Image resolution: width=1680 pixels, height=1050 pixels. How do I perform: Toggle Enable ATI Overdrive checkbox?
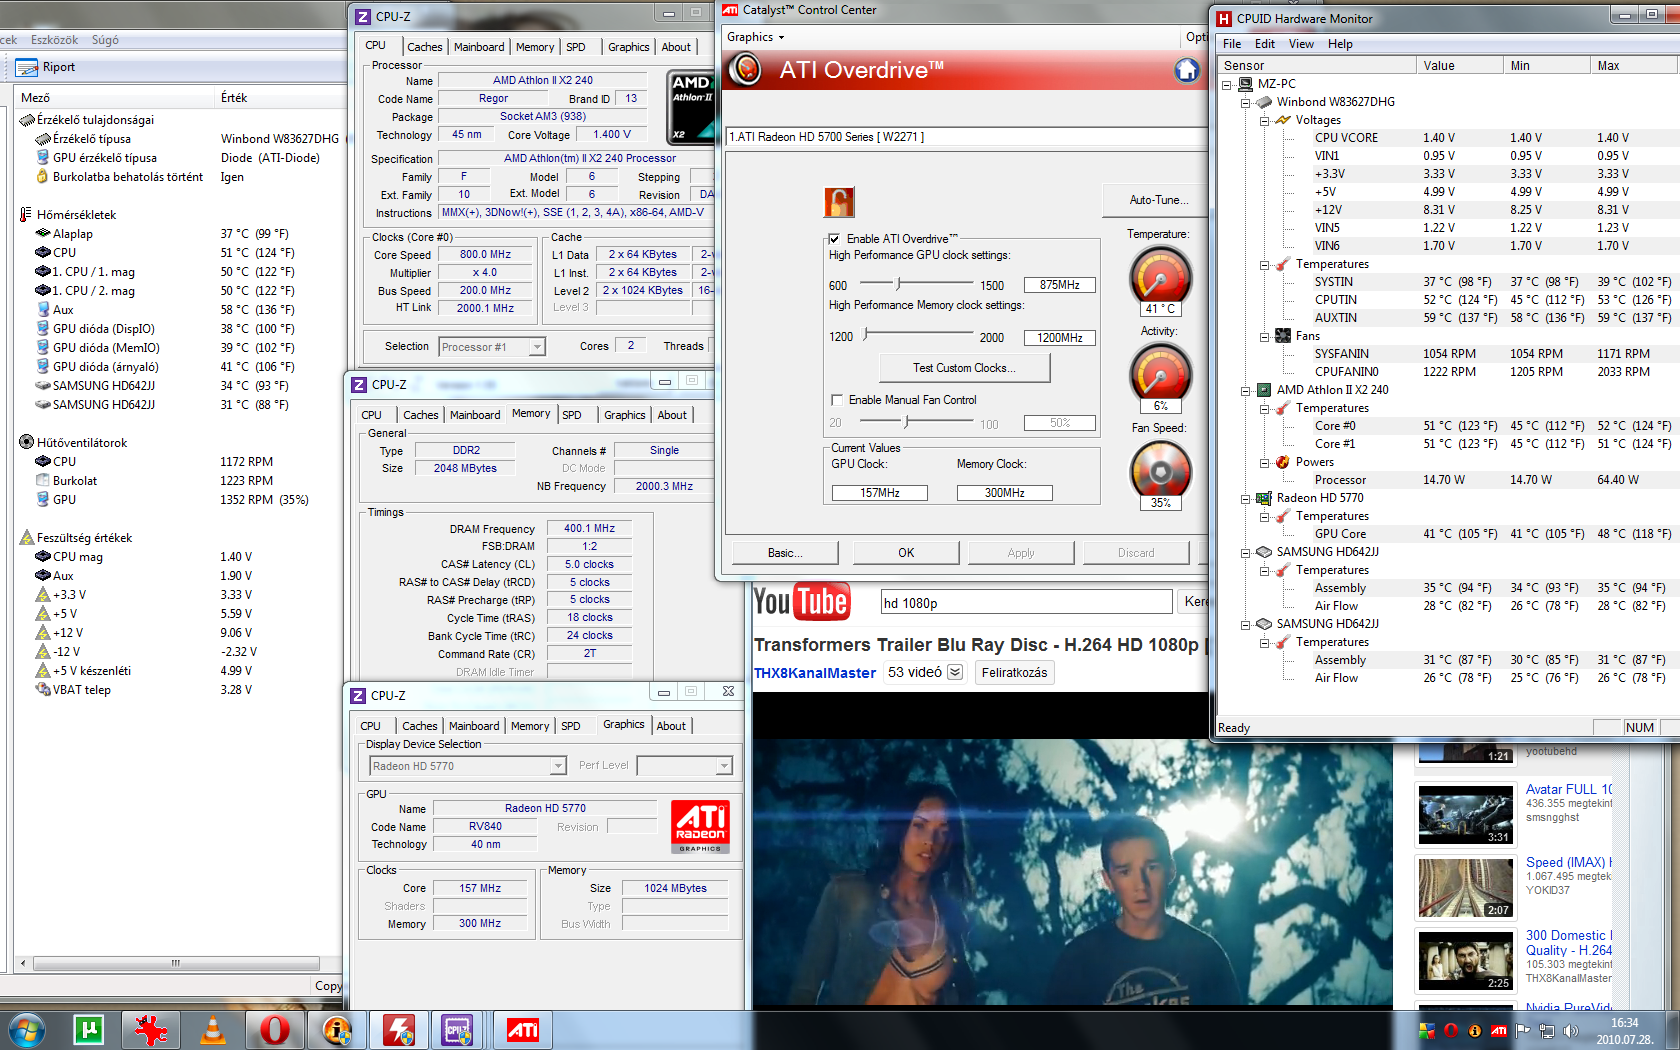click(834, 239)
